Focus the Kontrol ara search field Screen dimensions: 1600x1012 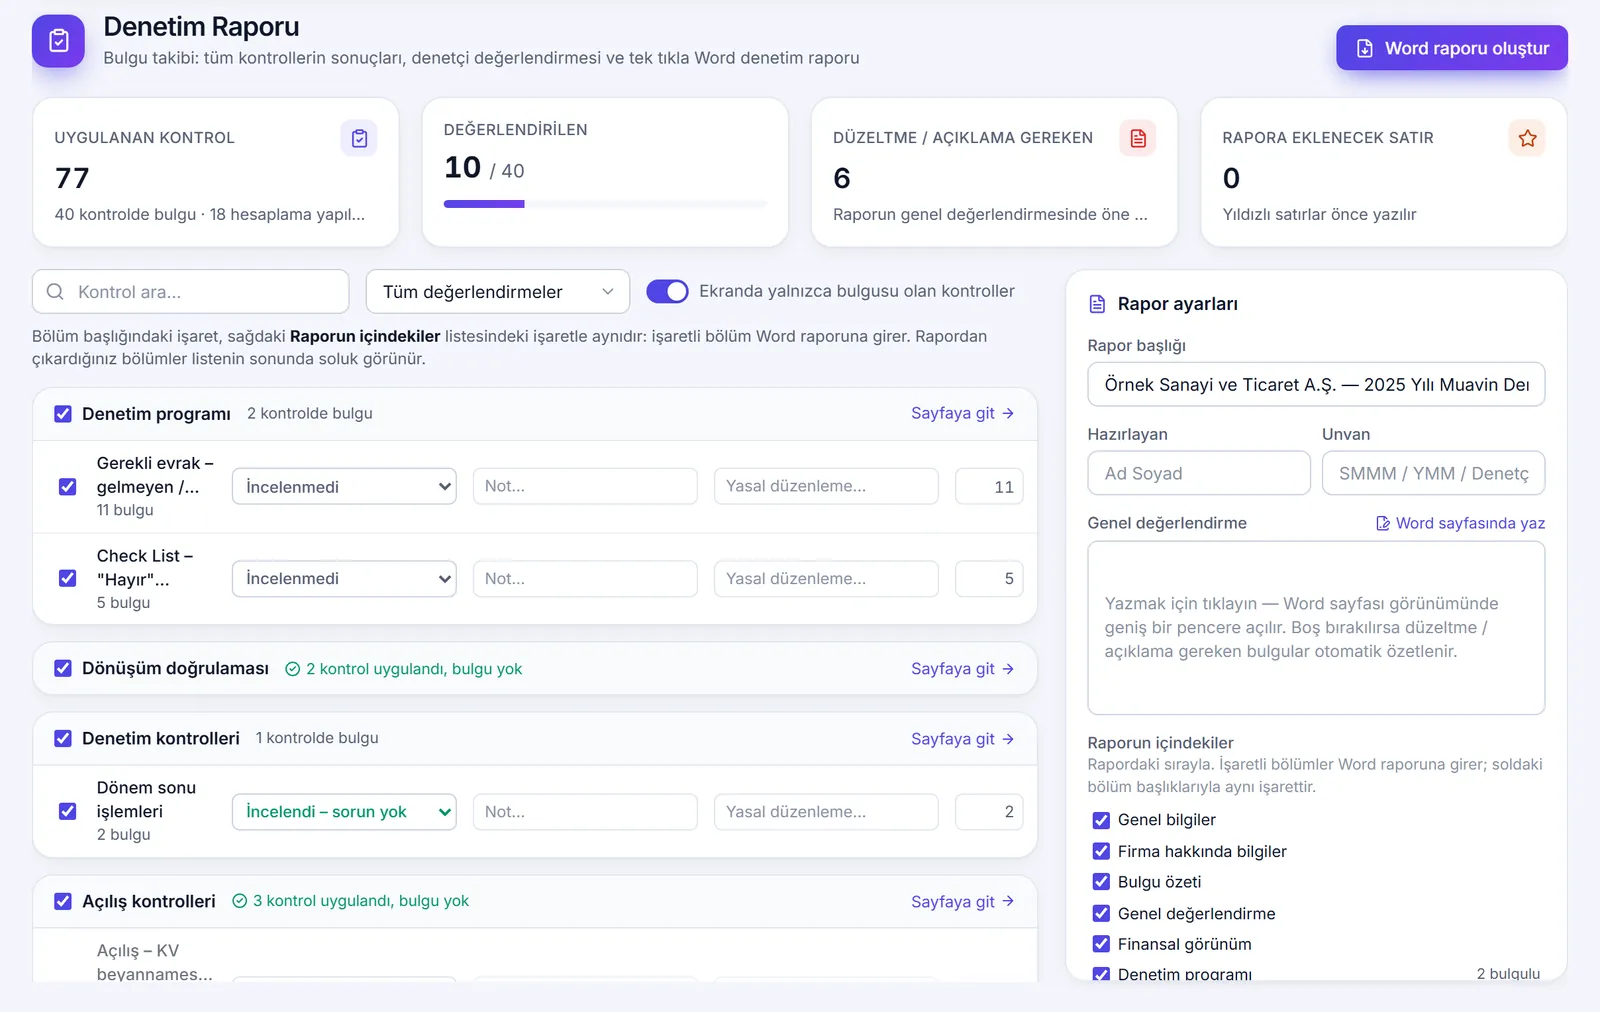point(191,292)
